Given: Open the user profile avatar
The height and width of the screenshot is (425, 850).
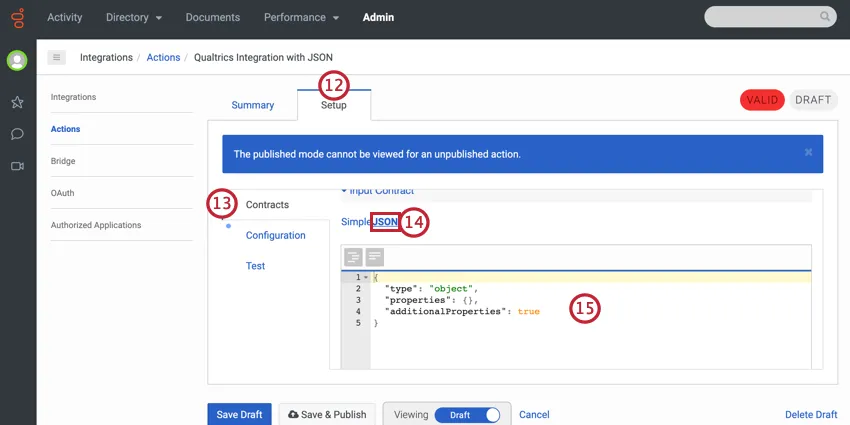Looking at the screenshot, I should [17, 61].
